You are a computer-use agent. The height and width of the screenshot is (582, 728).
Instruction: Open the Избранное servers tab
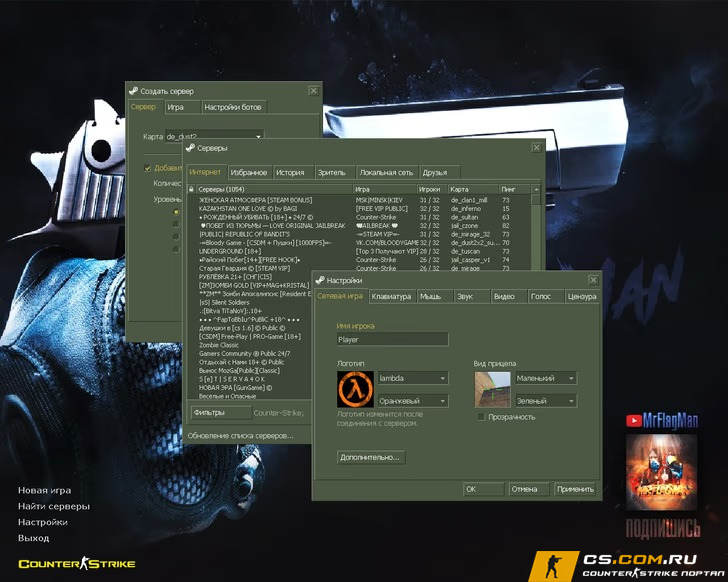coord(249,172)
